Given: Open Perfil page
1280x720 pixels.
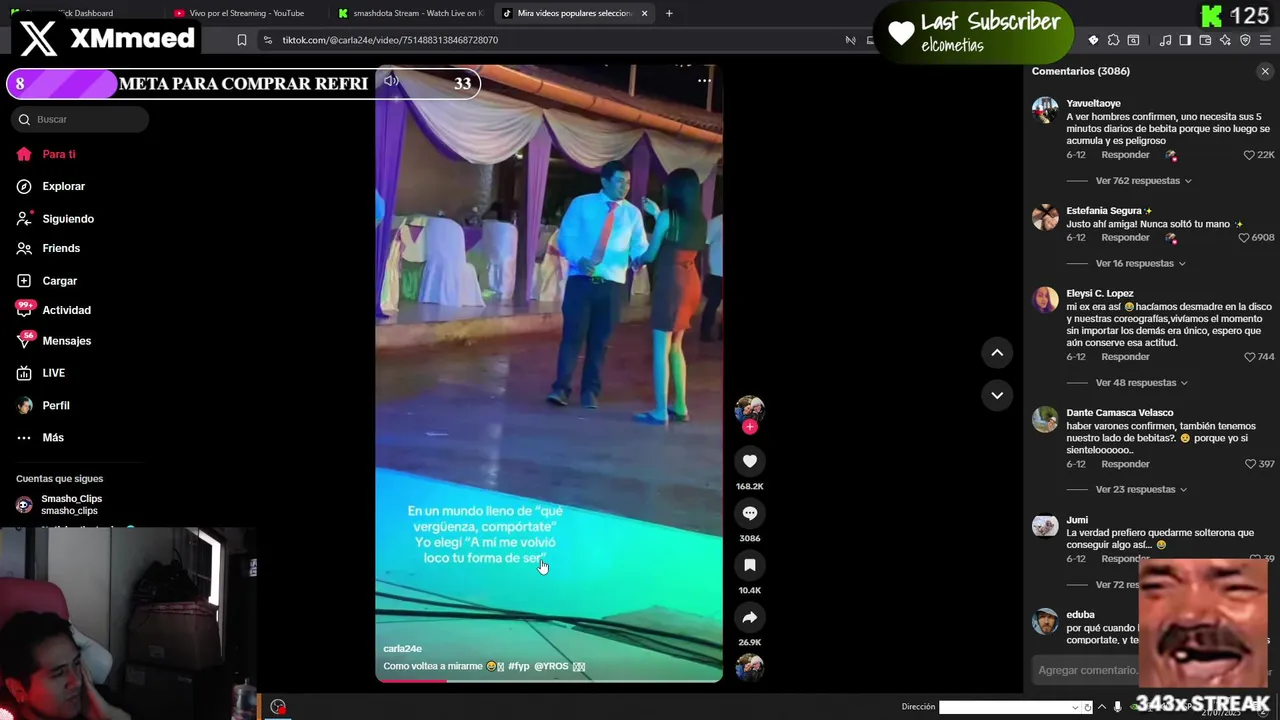Looking at the screenshot, I should click(x=56, y=405).
